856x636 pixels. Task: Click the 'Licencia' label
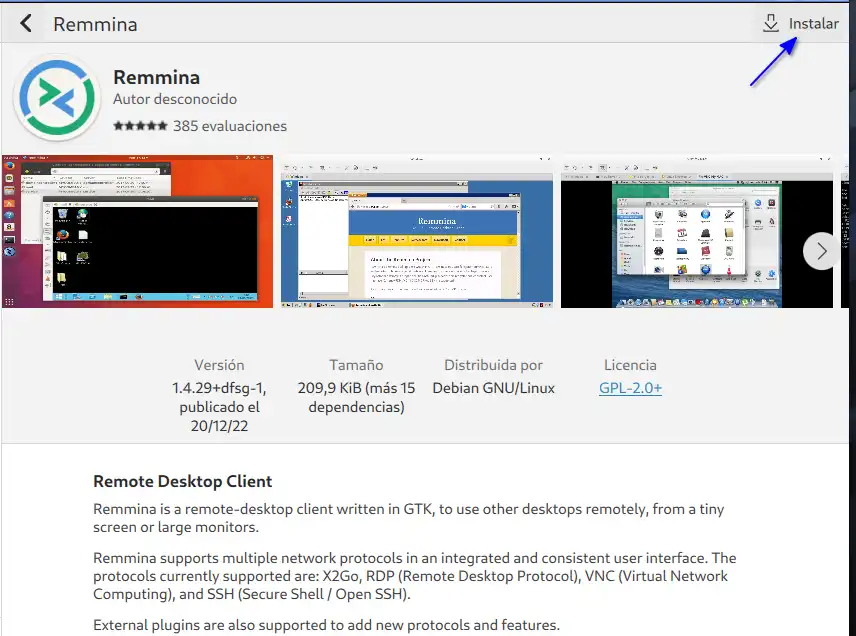point(630,365)
